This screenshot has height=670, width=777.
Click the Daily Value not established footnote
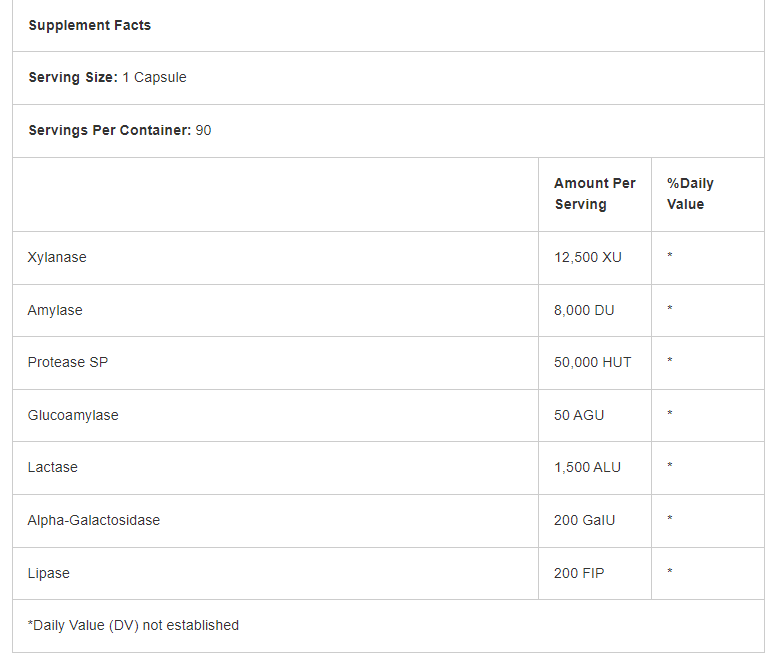[133, 625]
